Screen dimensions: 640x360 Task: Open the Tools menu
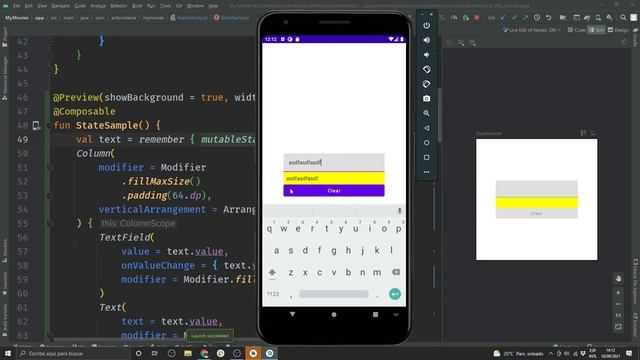[165, 6]
